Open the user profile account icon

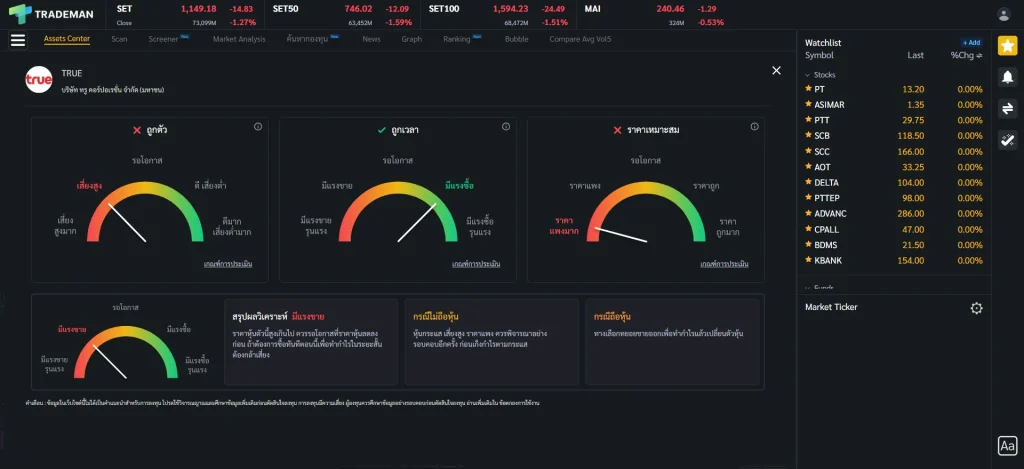coord(1004,14)
